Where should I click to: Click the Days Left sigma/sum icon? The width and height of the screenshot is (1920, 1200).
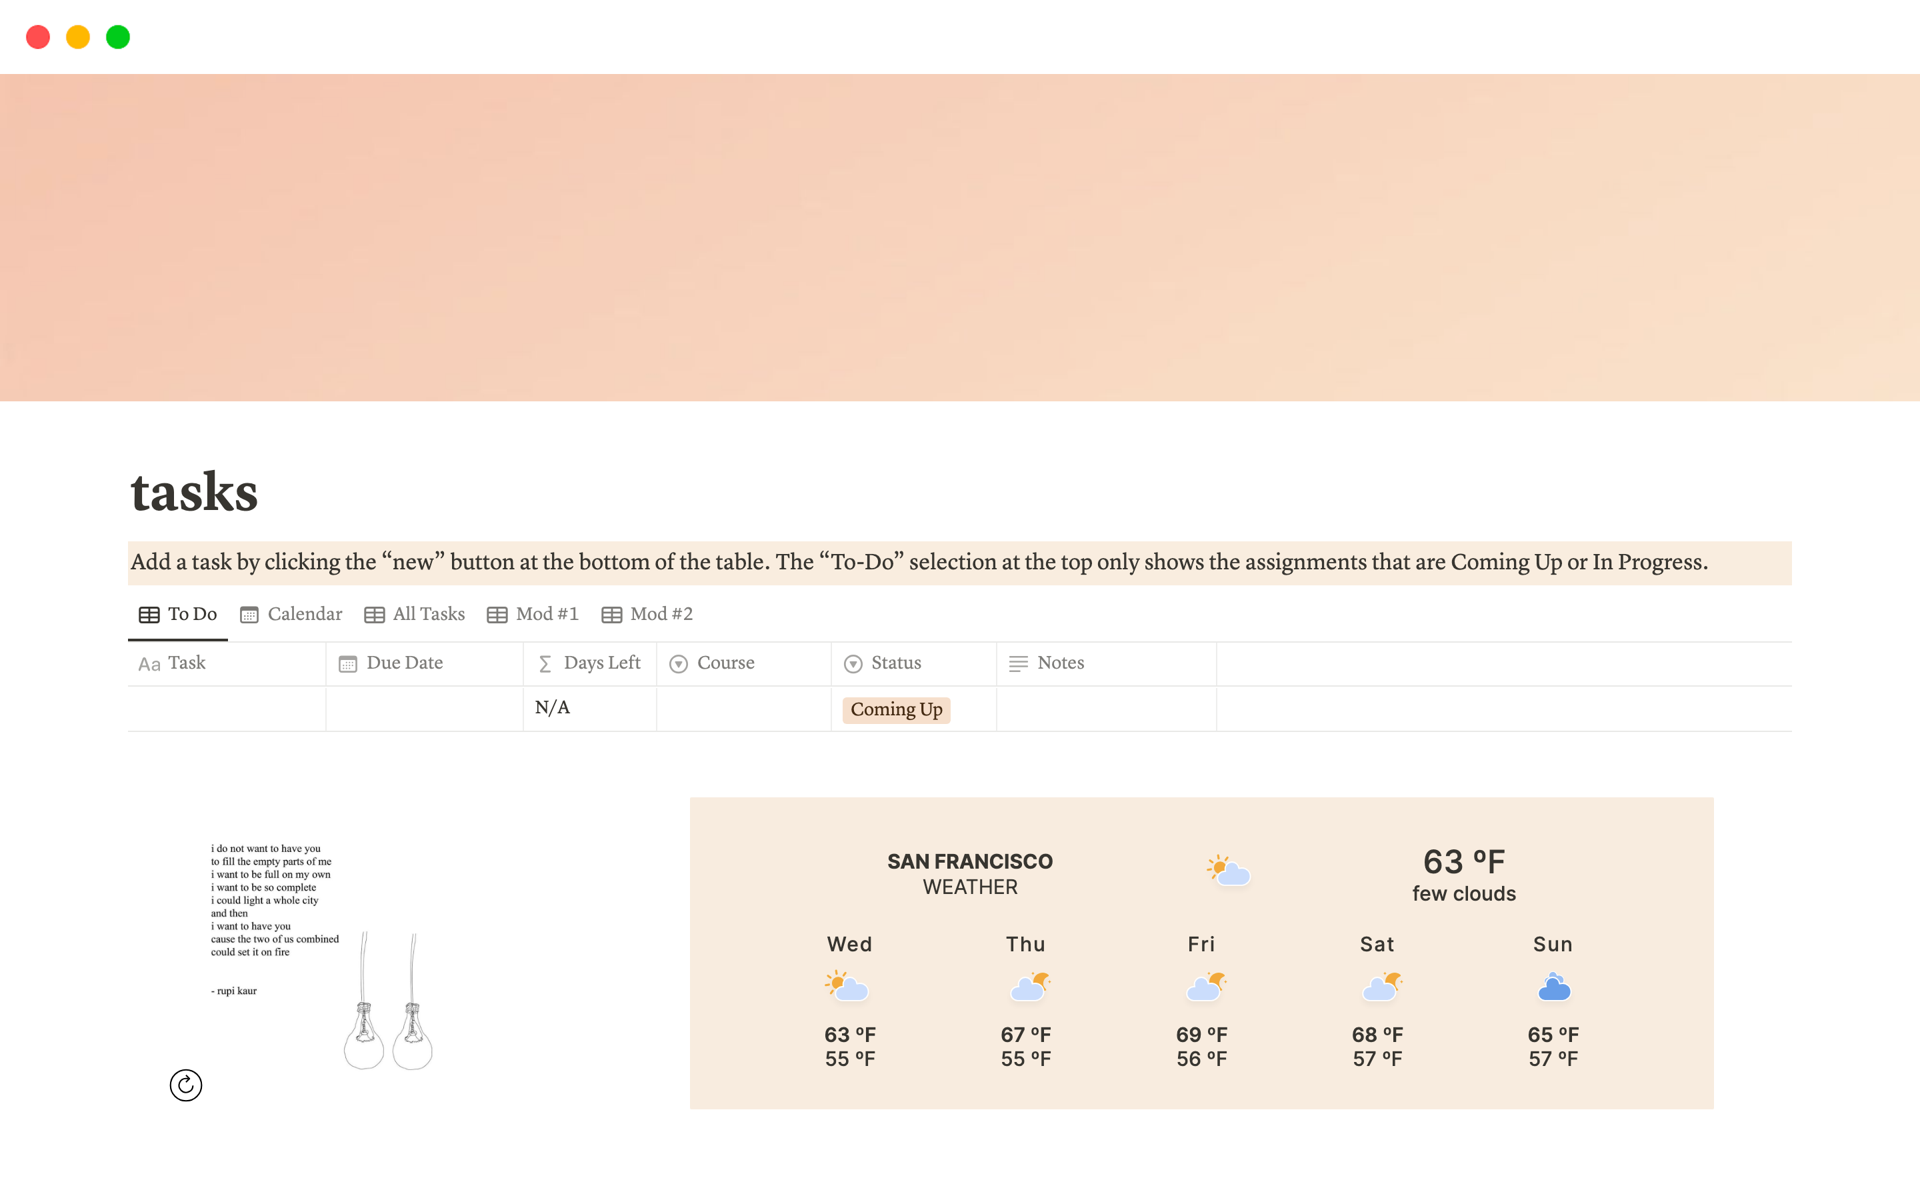pyautogui.click(x=546, y=662)
